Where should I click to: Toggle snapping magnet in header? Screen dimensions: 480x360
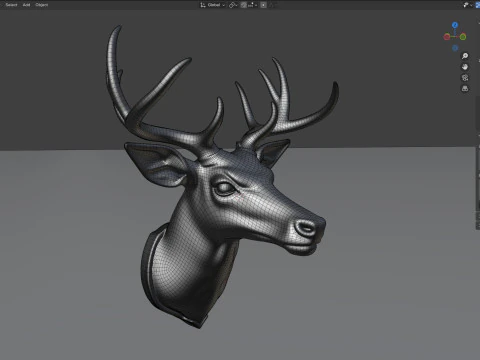(244, 5)
